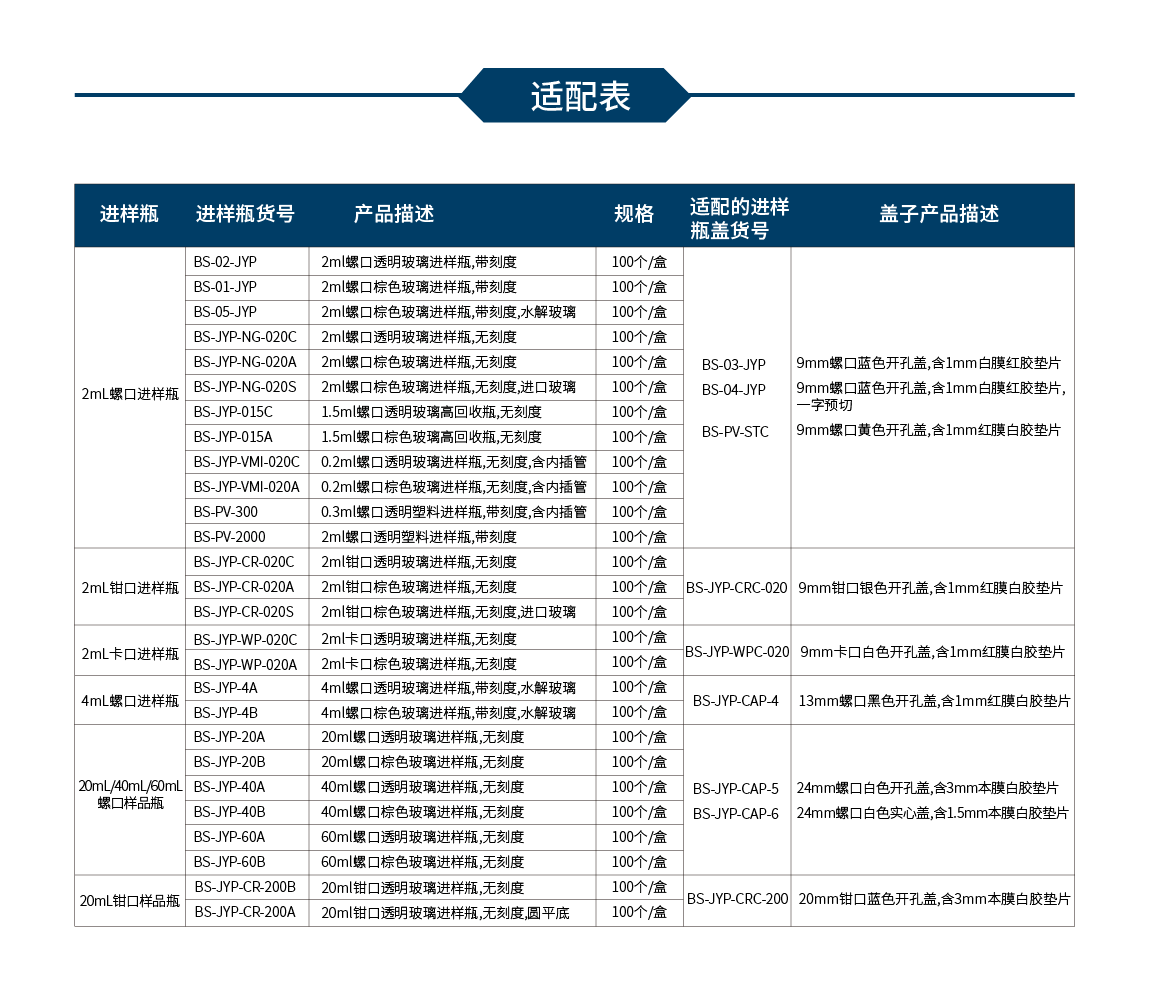
Task: Click the BS-JYP-60A product code
Action: click(x=230, y=837)
